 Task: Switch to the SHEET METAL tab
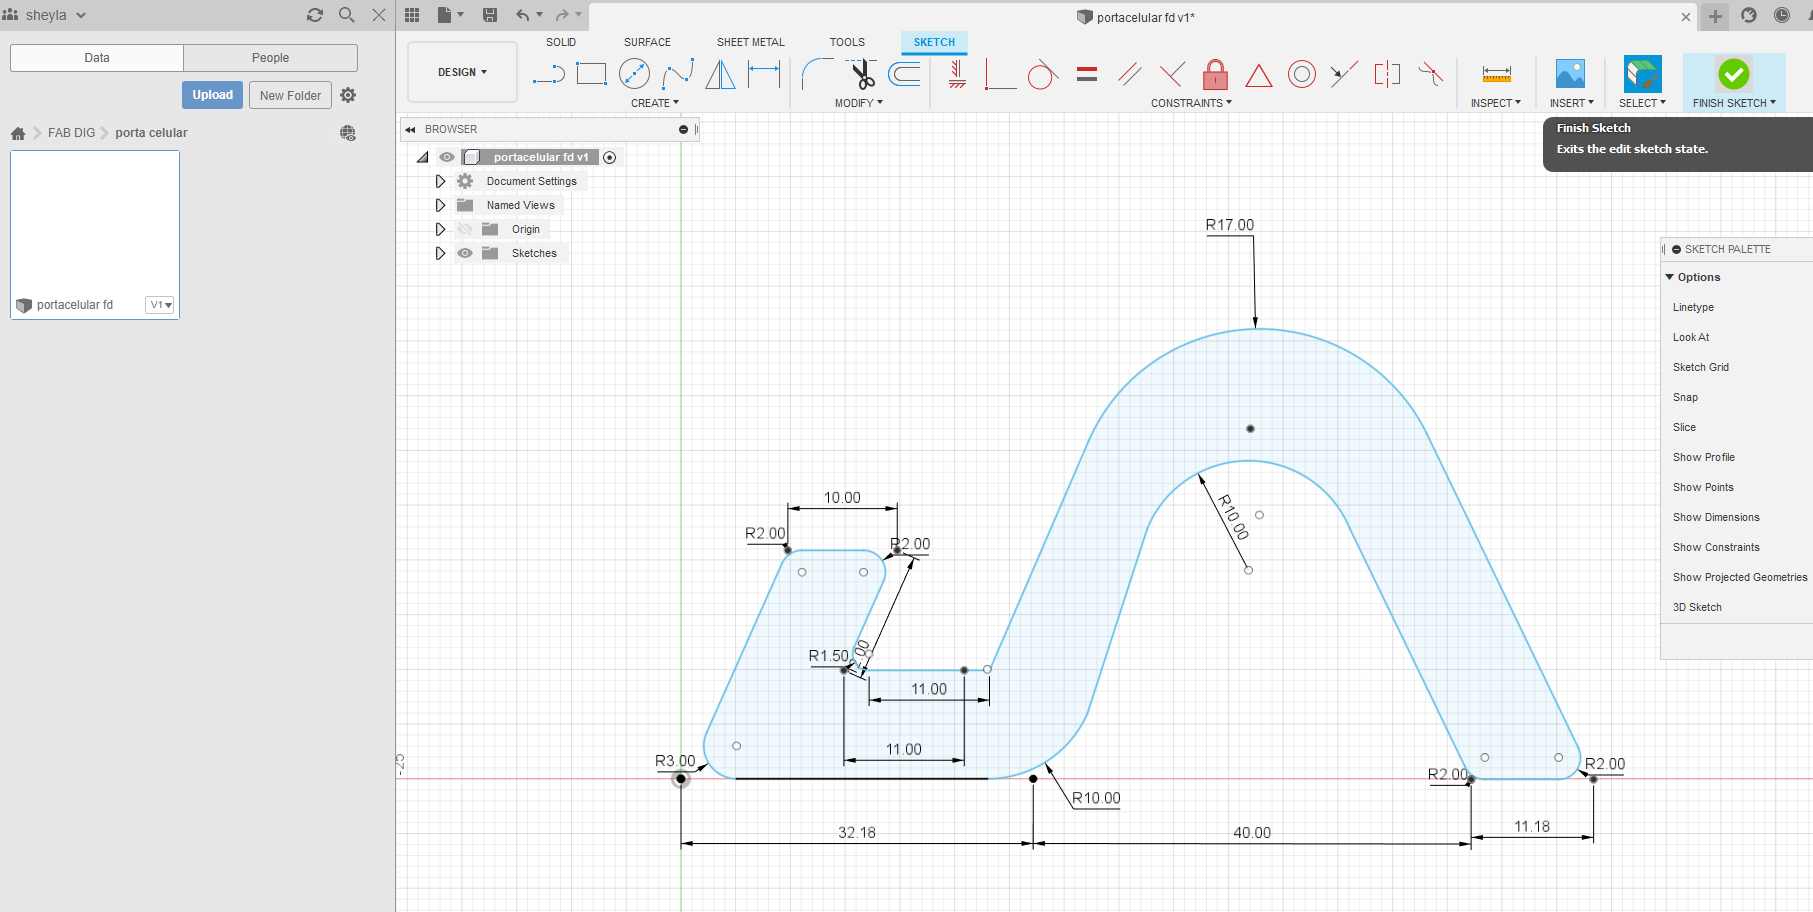coord(751,42)
